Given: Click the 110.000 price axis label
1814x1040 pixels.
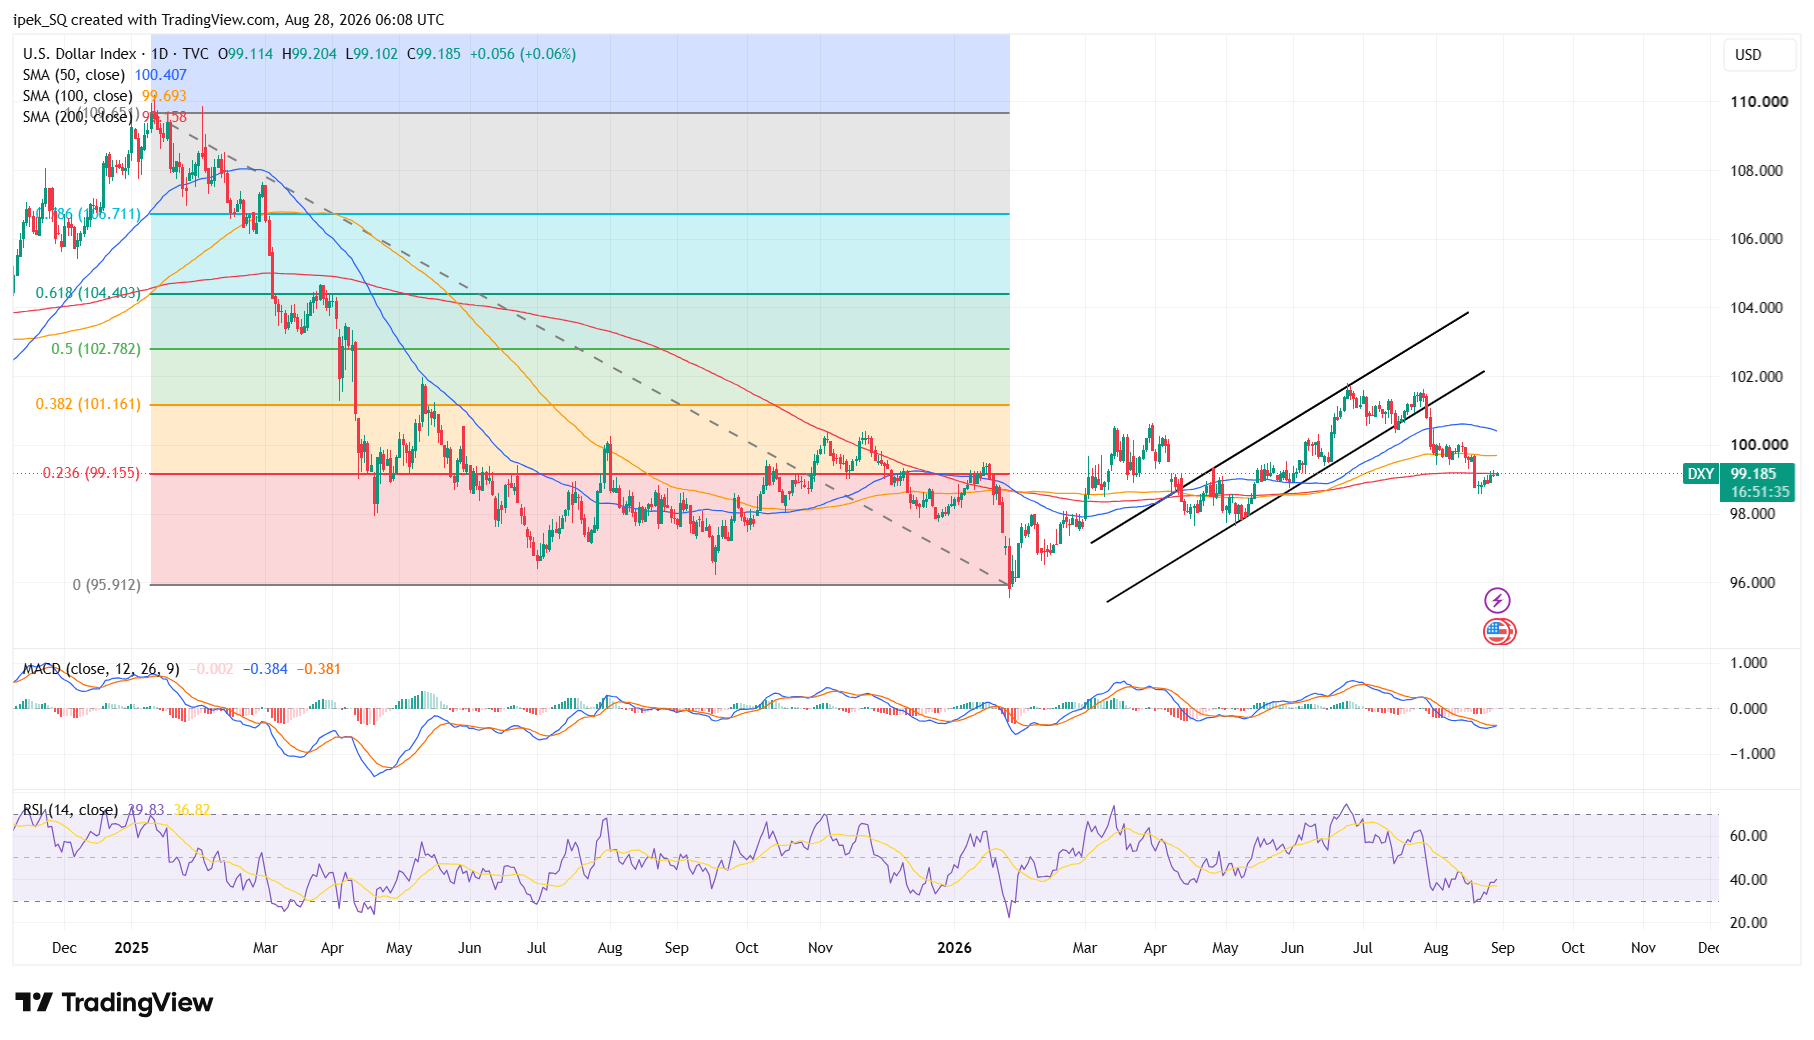Looking at the screenshot, I should pyautogui.click(x=1760, y=102).
